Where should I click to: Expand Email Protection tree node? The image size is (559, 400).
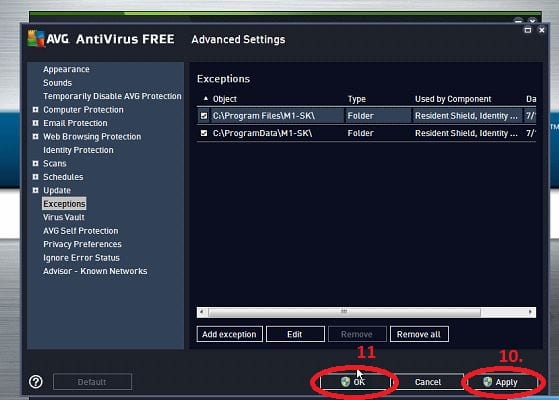tap(35, 123)
